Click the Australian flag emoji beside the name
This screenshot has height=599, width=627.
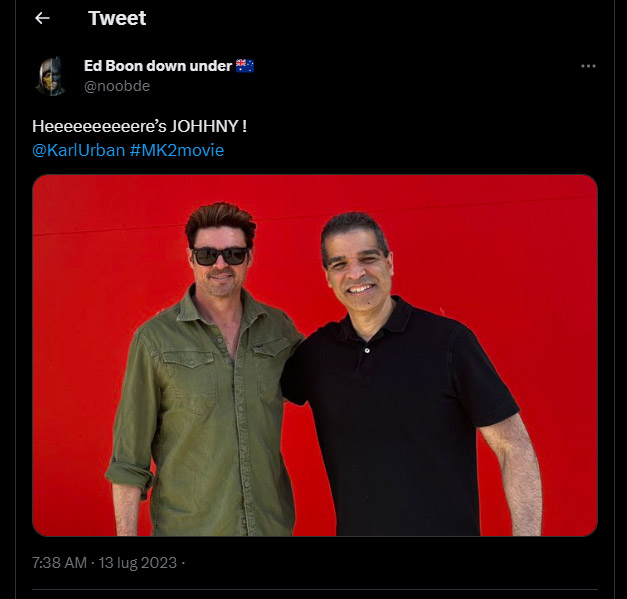point(245,66)
